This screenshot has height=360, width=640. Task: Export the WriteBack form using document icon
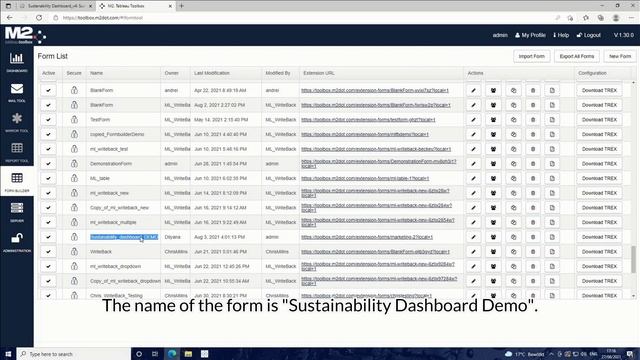[x=552, y=251]
